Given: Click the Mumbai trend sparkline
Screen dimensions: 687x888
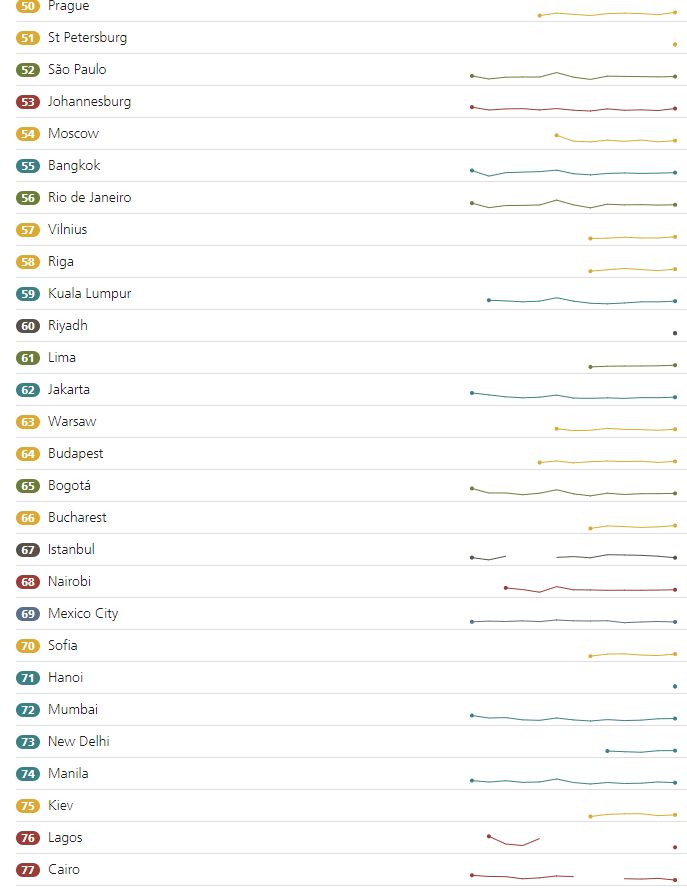Looking at the screenshot, I should 573,719.
